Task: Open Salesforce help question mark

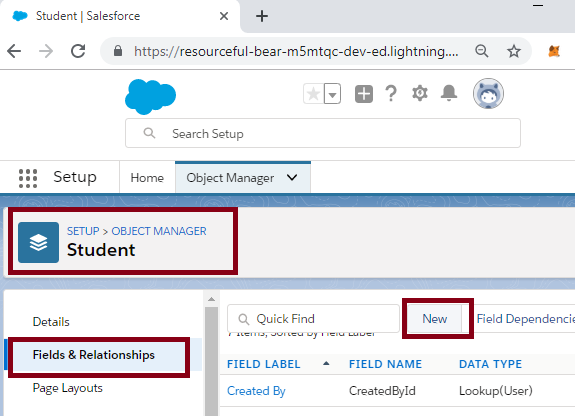Action: [x=391, y=93]
